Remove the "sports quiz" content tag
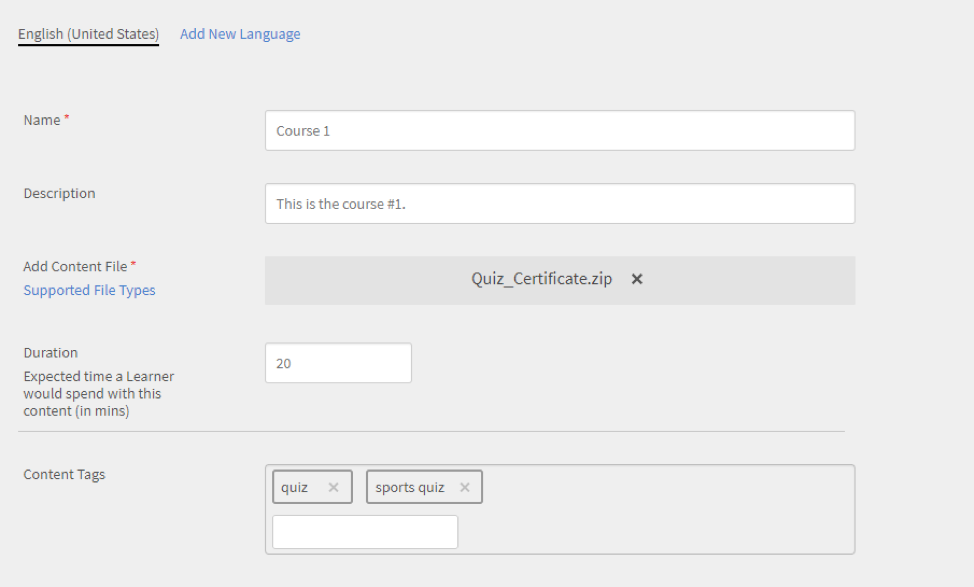974x587 pixels. coord(464,487)
